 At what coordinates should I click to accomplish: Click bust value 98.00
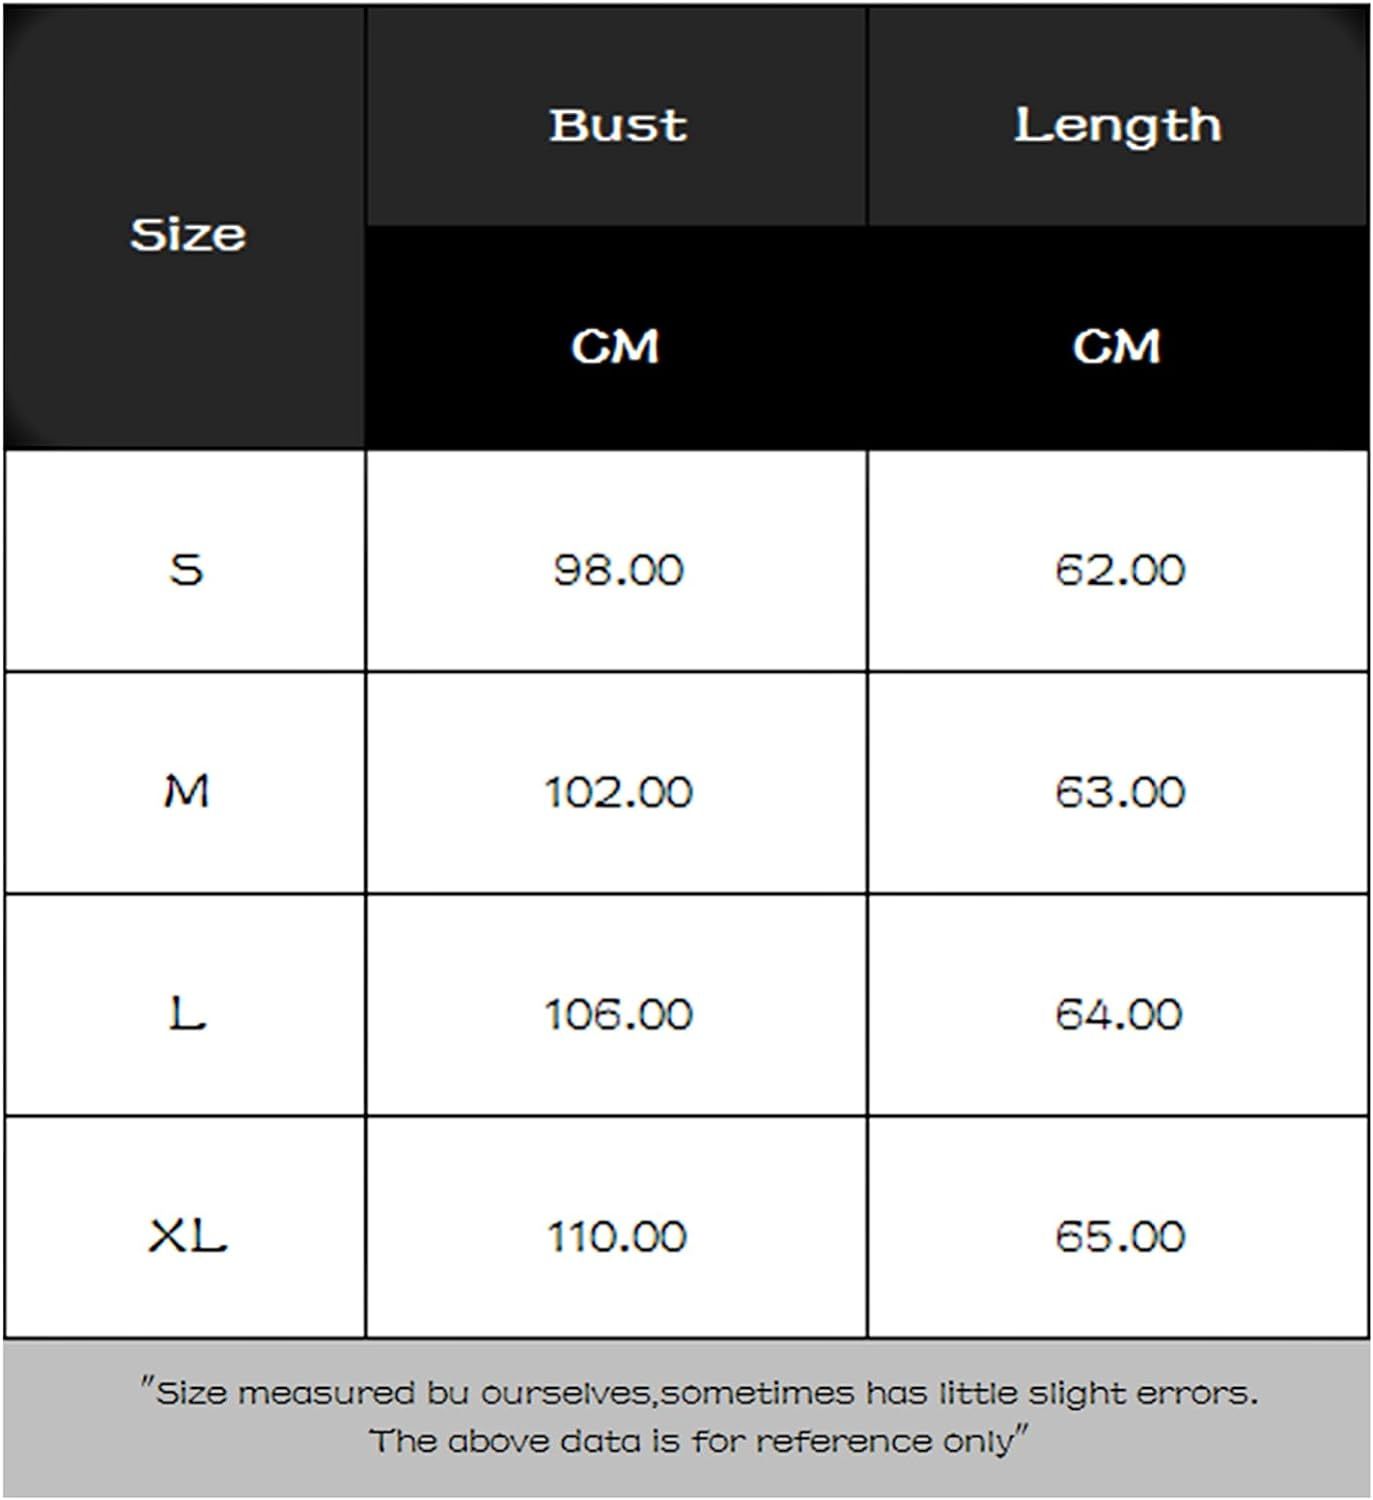tap(618, 570)
